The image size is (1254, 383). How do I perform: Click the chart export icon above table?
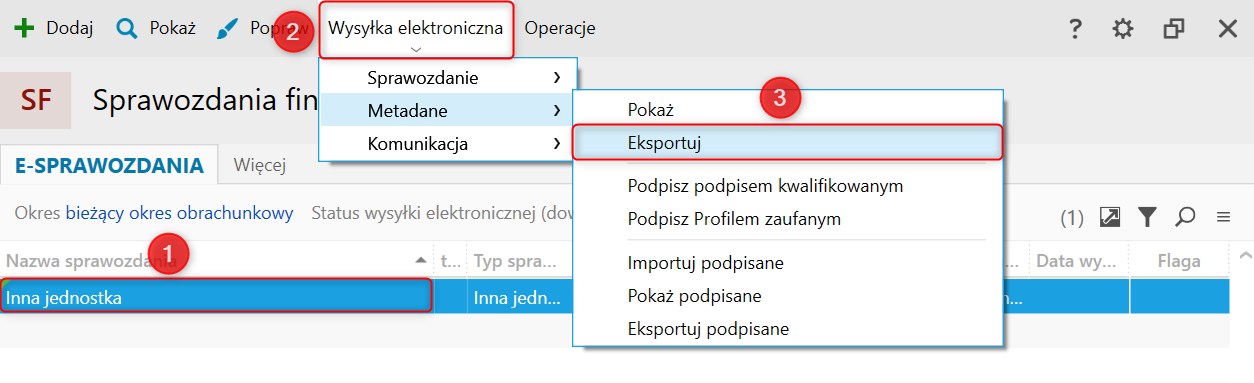[1110, 216]
